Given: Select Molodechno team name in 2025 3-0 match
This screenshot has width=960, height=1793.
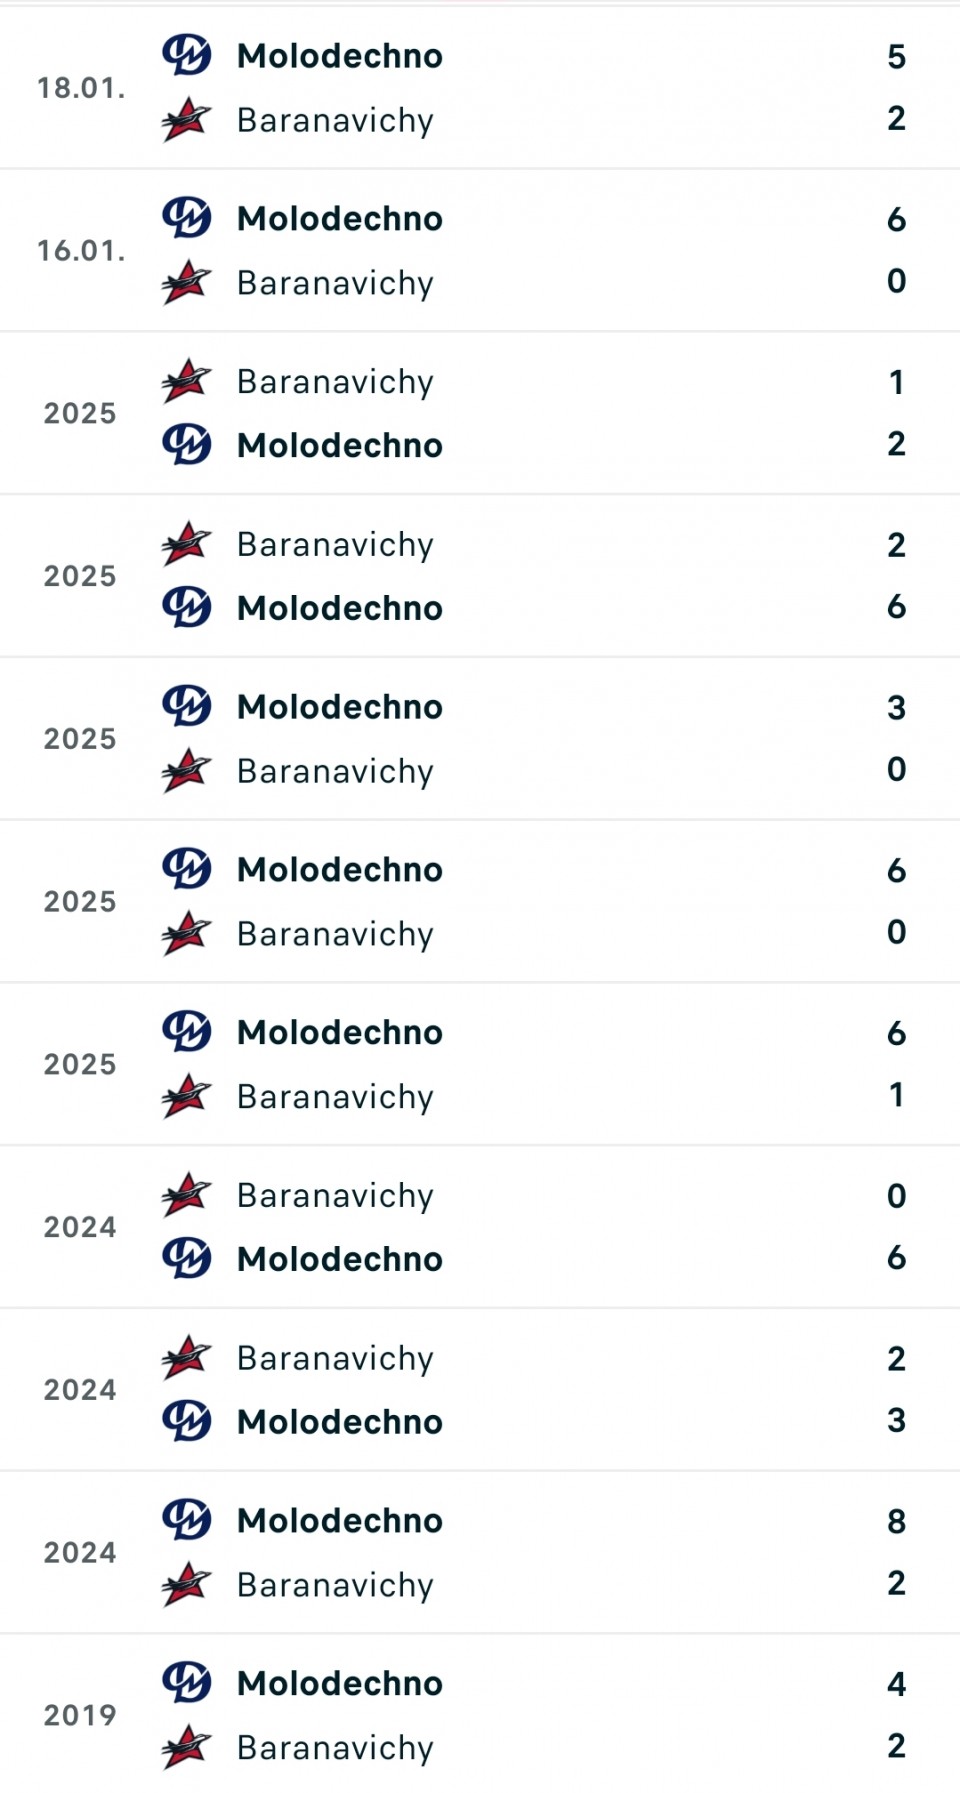Looking at the screenshot, I should pos(340,707).
